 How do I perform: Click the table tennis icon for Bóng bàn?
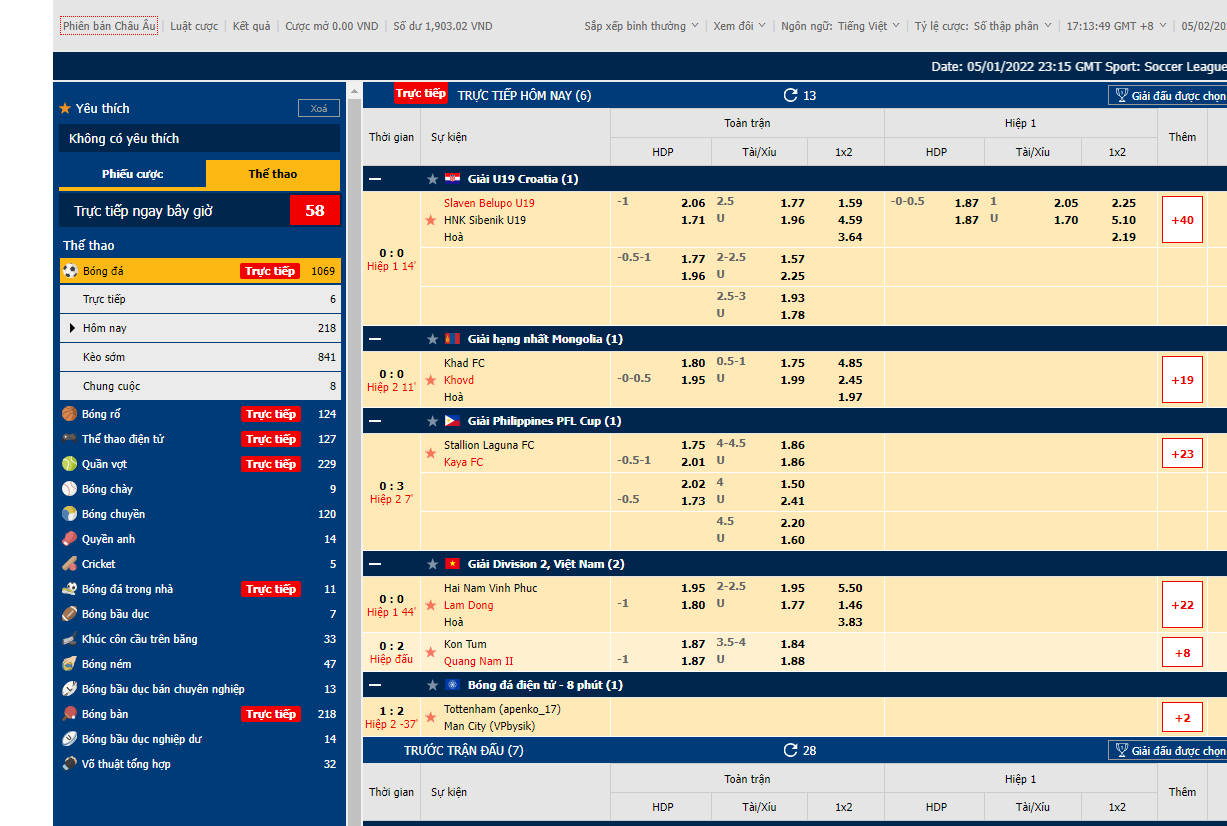69,714
